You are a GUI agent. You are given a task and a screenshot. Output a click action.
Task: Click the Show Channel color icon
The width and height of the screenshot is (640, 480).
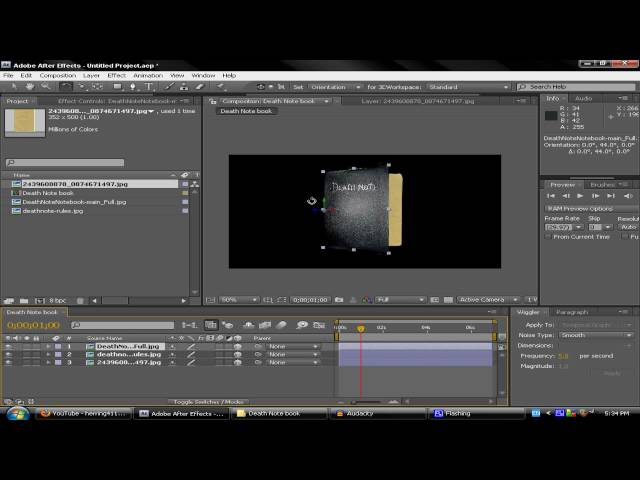tap(366, 300)
